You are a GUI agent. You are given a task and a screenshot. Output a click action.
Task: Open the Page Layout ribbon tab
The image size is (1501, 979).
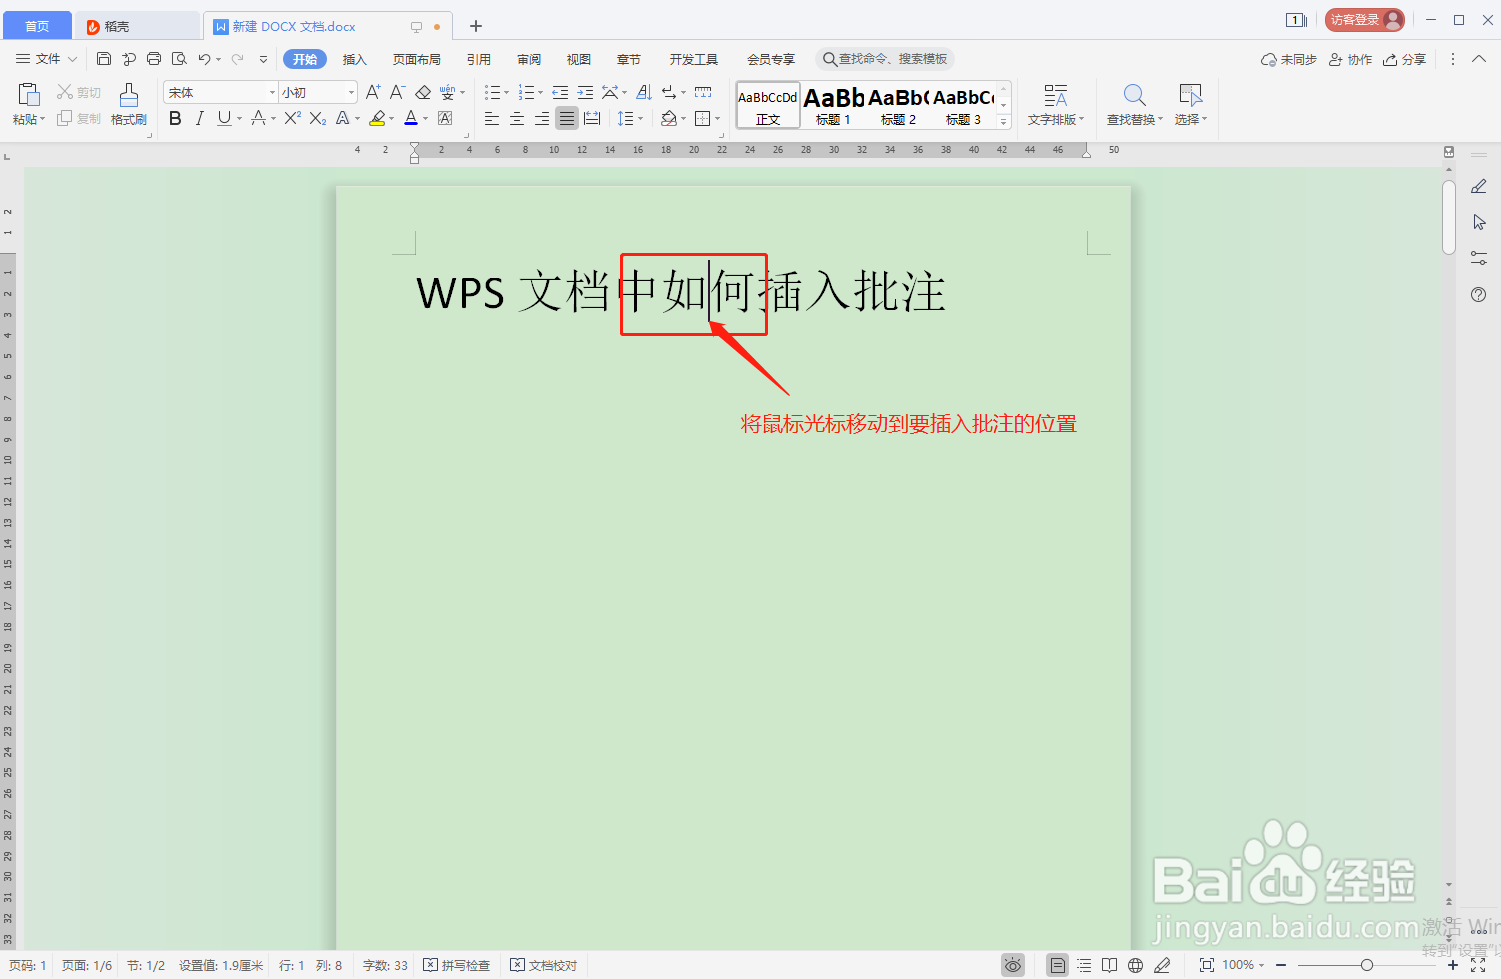417,59
